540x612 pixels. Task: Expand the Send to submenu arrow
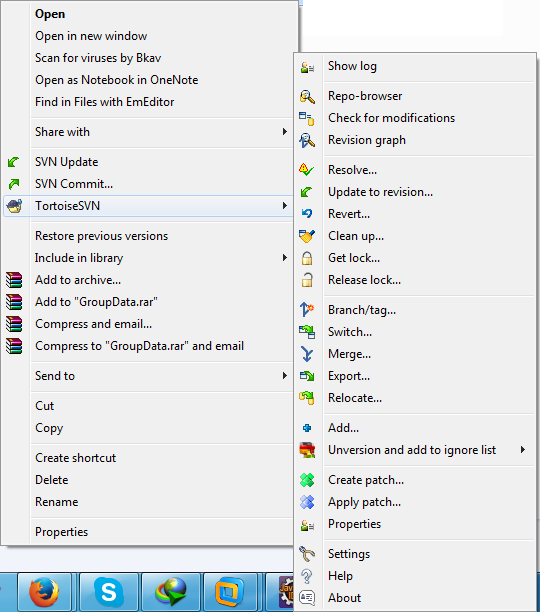285,376
